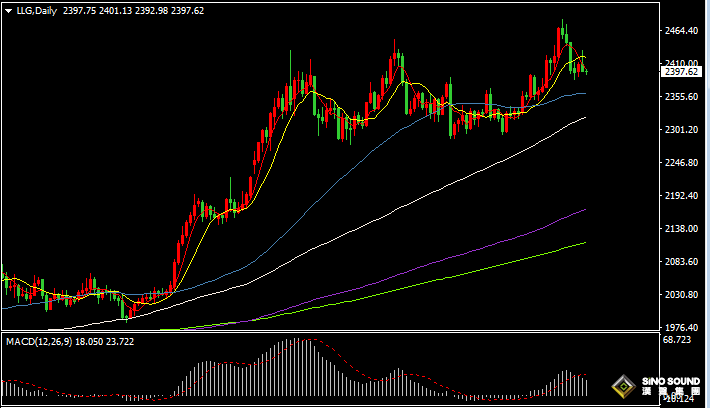Click the highest candlestick near 2464.40
The height and width of the screenshot is (408, 710).
(563, 30)
